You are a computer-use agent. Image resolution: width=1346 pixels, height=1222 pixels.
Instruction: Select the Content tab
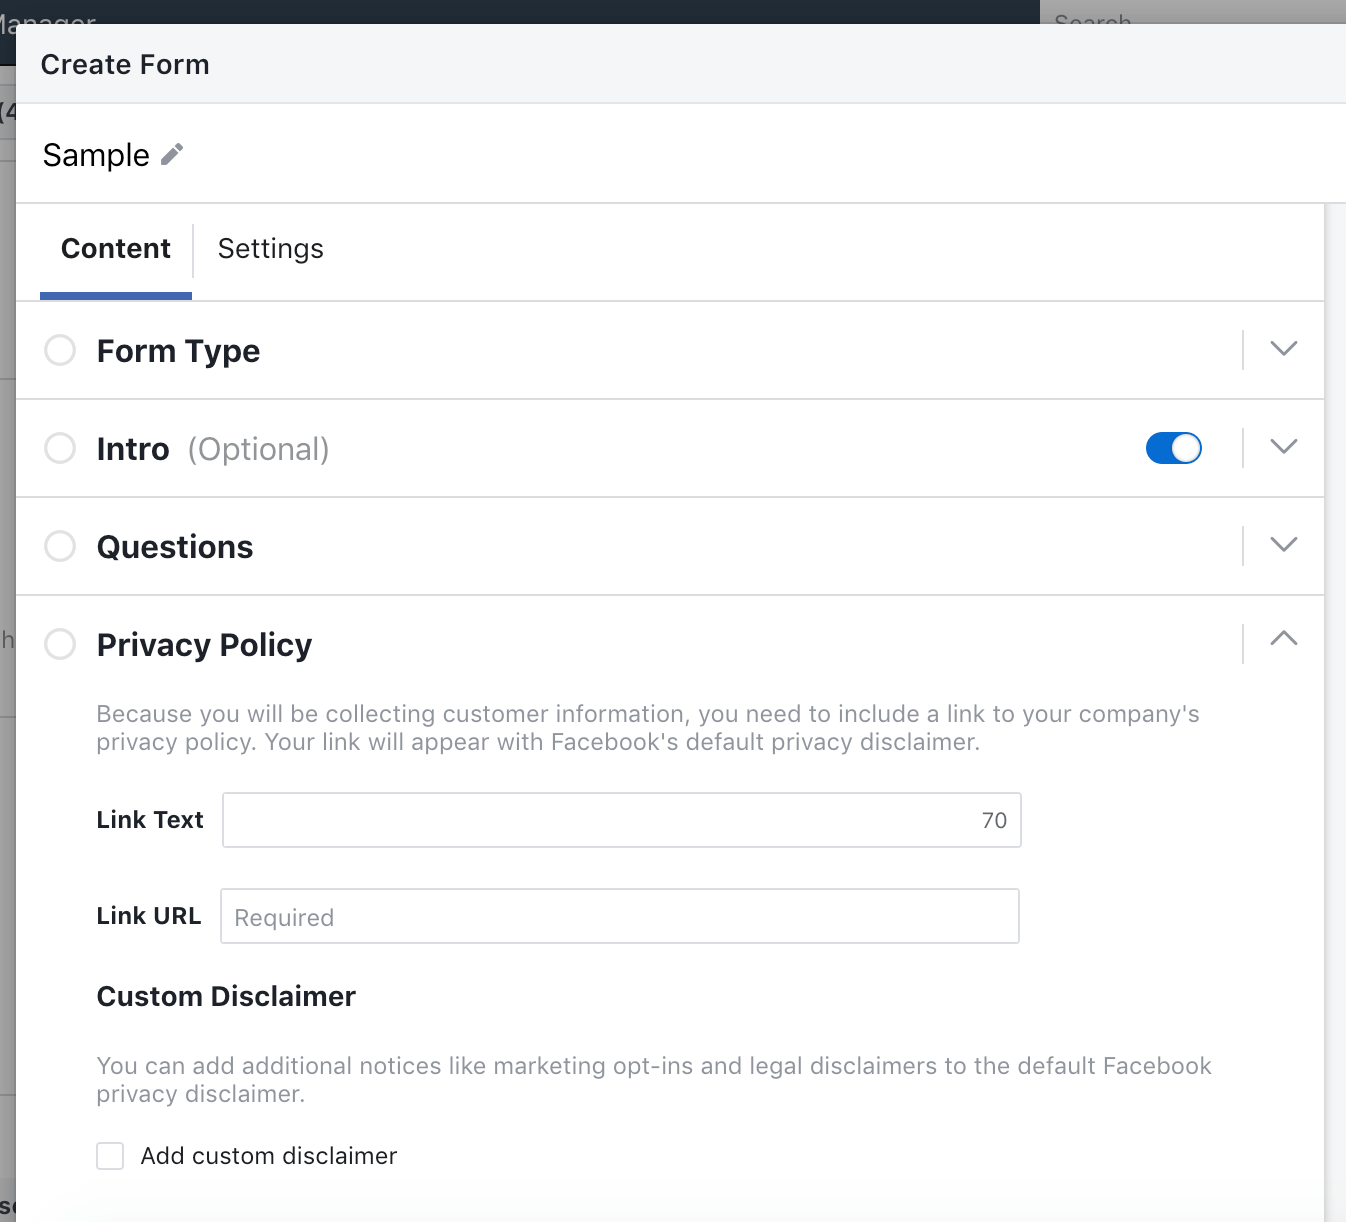tap(116, 249)
